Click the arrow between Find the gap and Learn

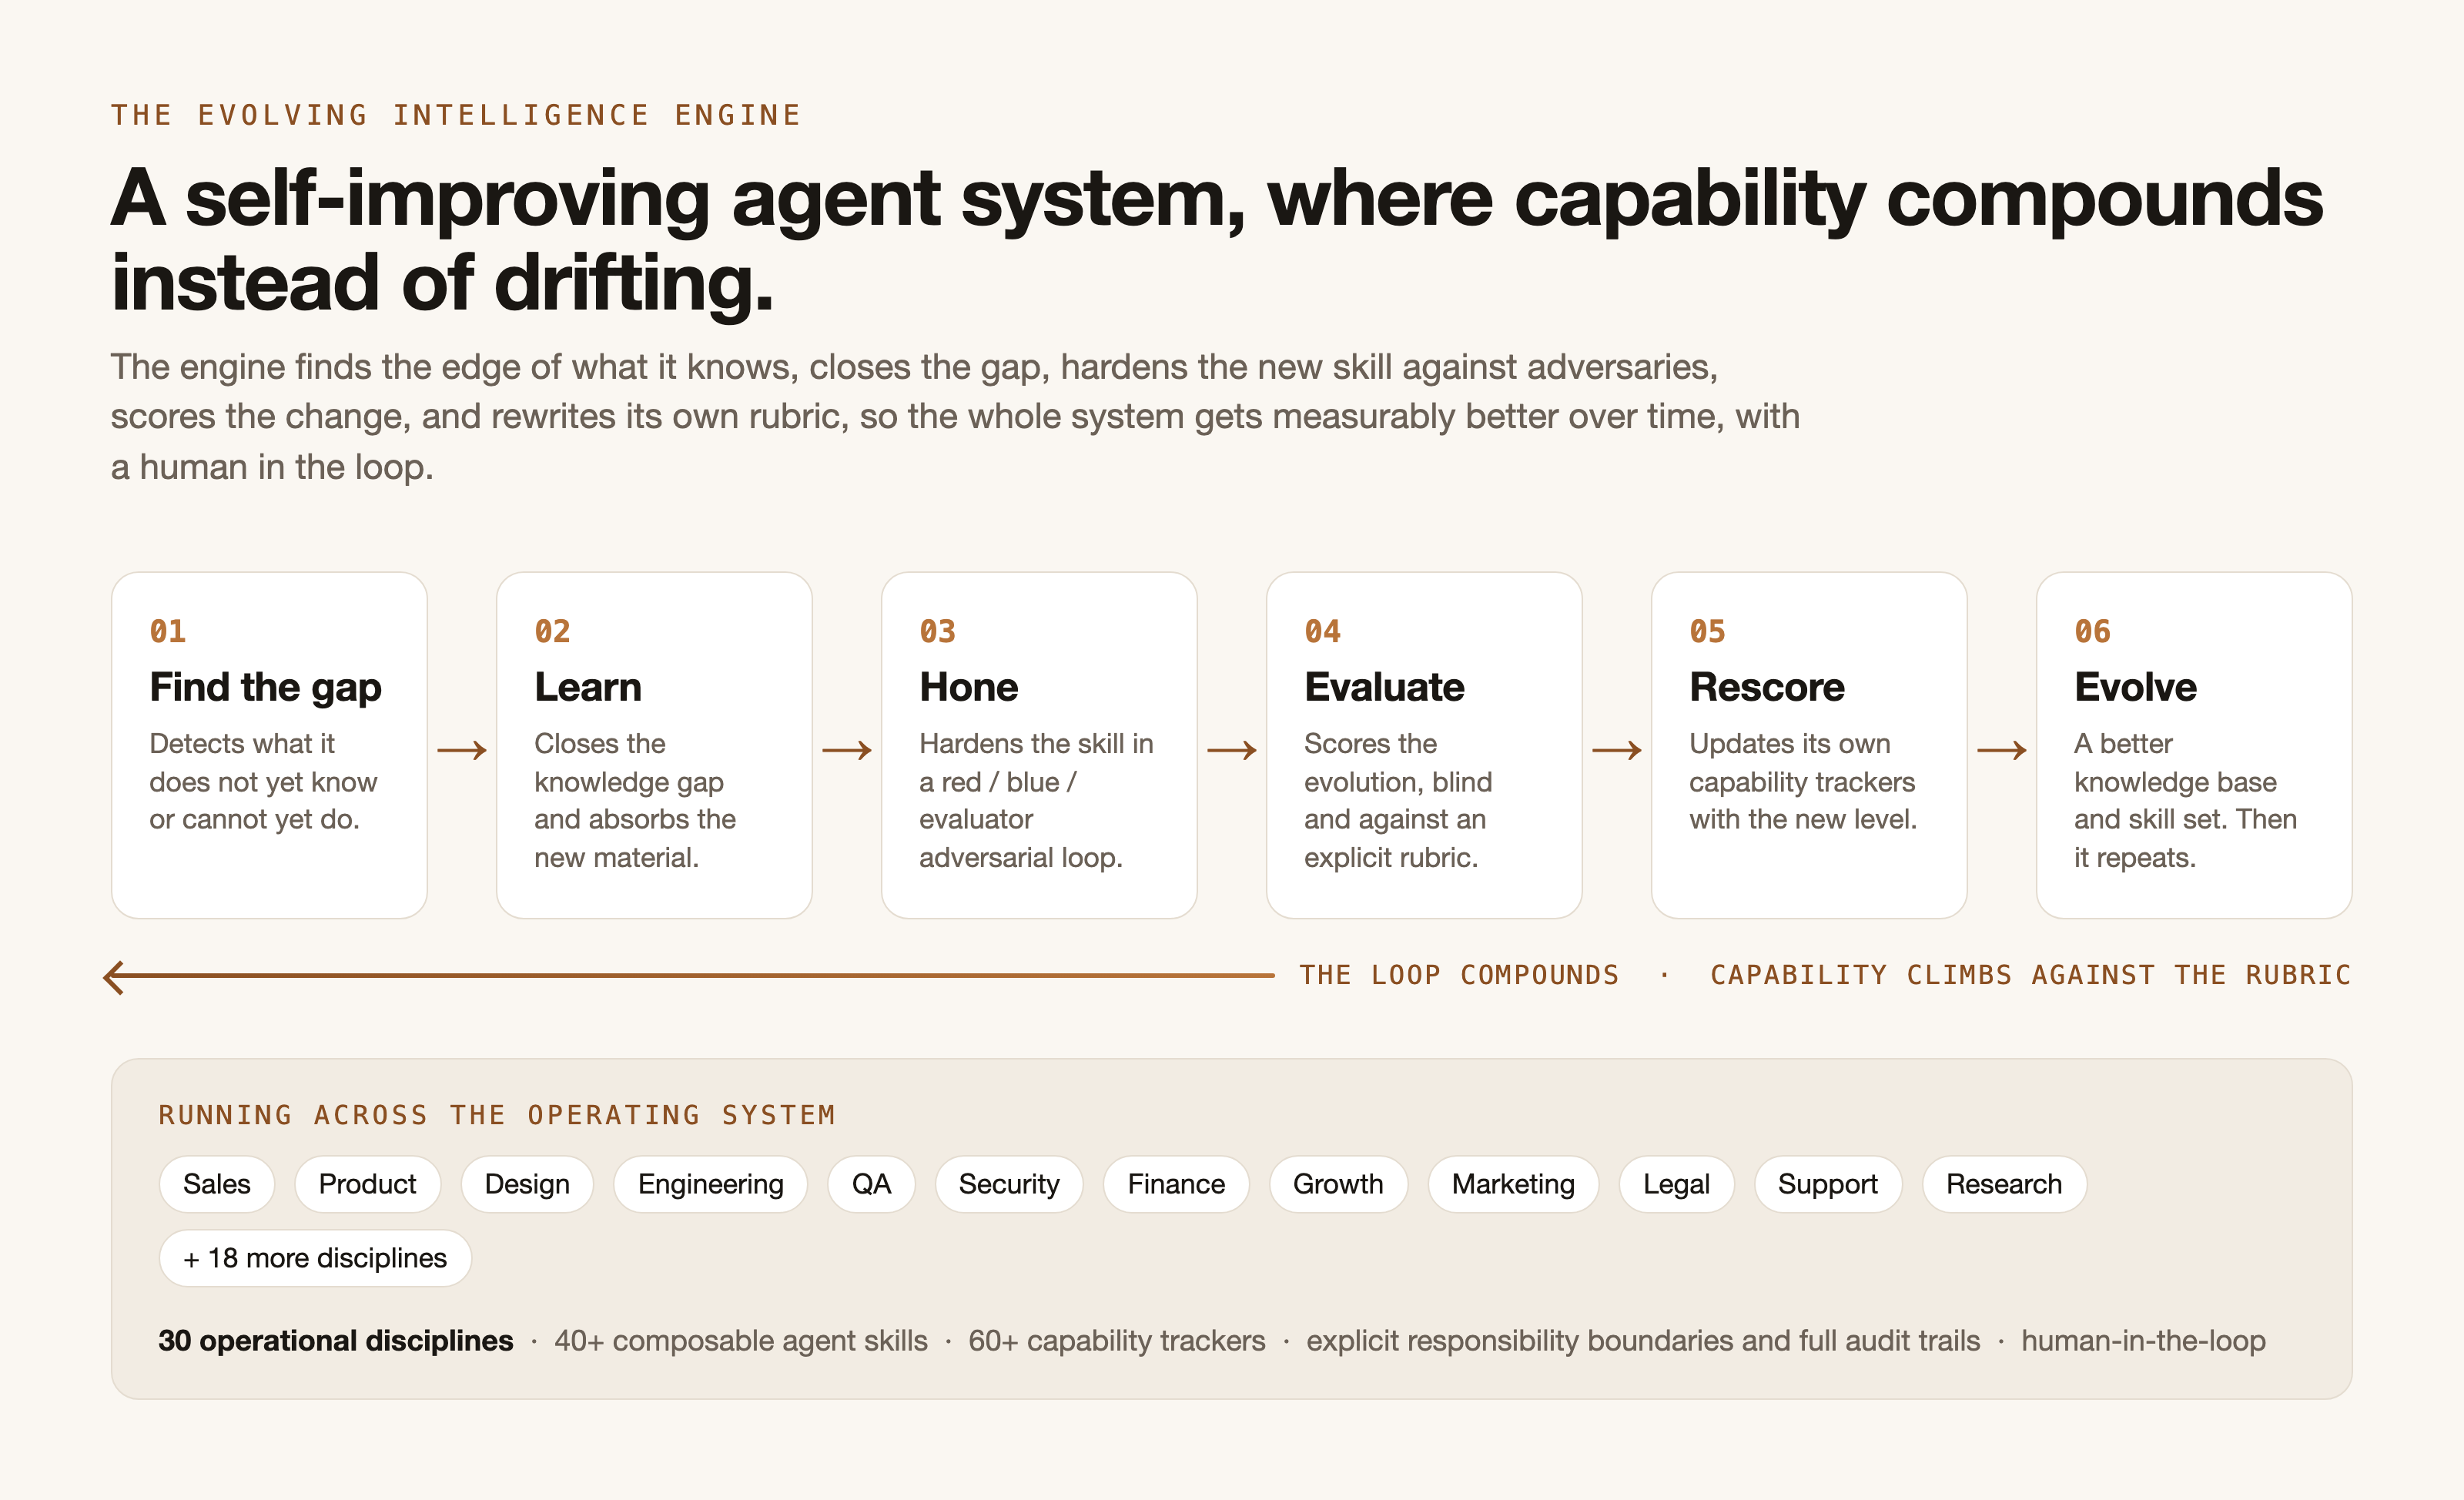pos(462,750)
